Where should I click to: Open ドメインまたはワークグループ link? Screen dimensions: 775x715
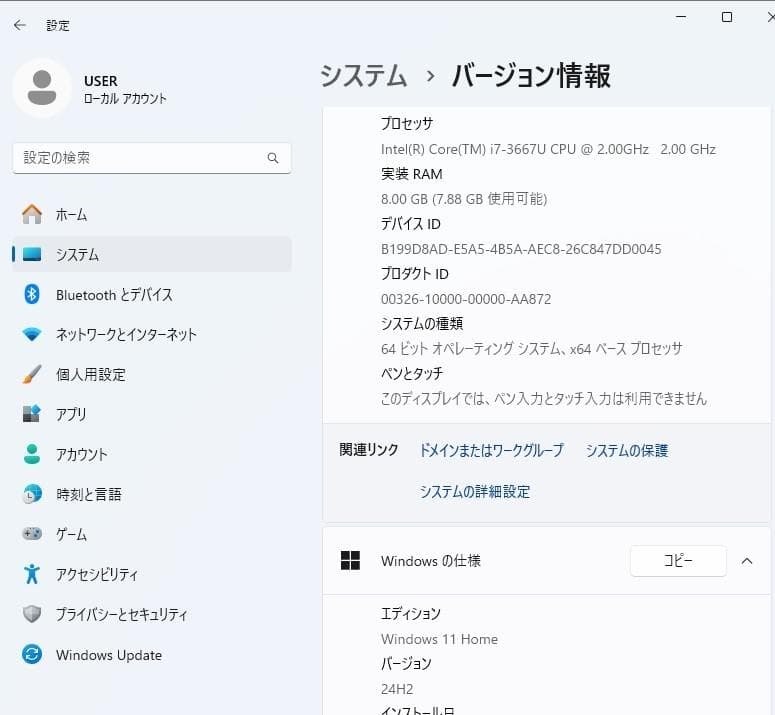coord(491,450)
